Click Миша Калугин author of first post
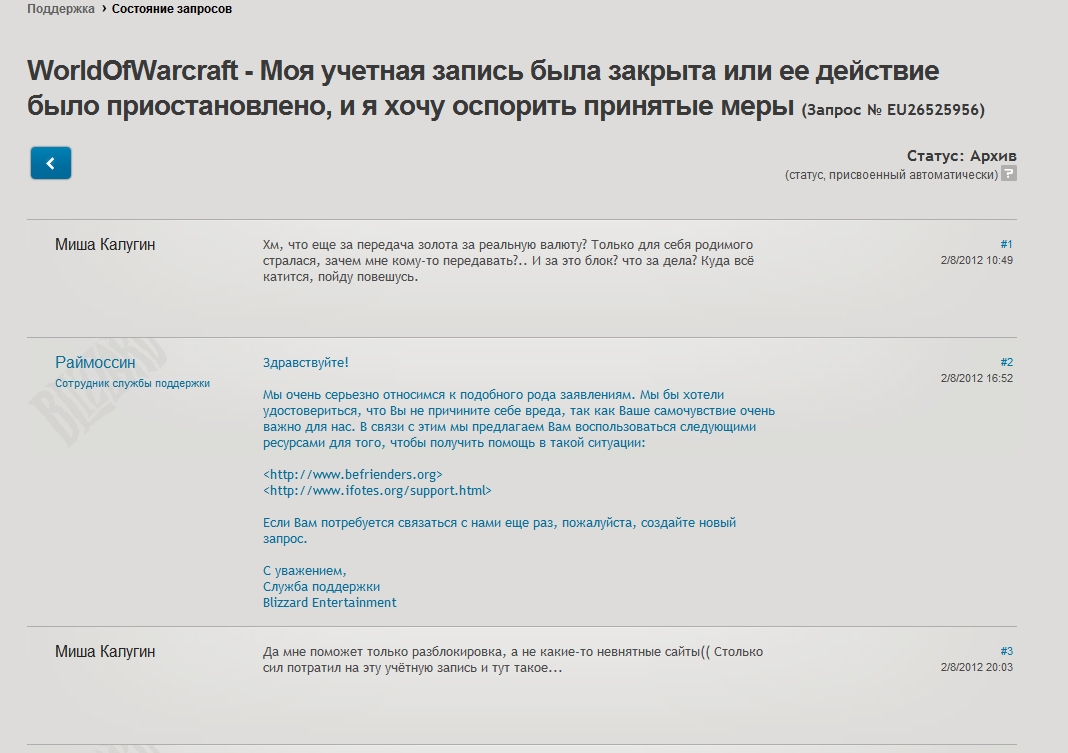This screenshot has height=753, width=1068. coord(105,245)
